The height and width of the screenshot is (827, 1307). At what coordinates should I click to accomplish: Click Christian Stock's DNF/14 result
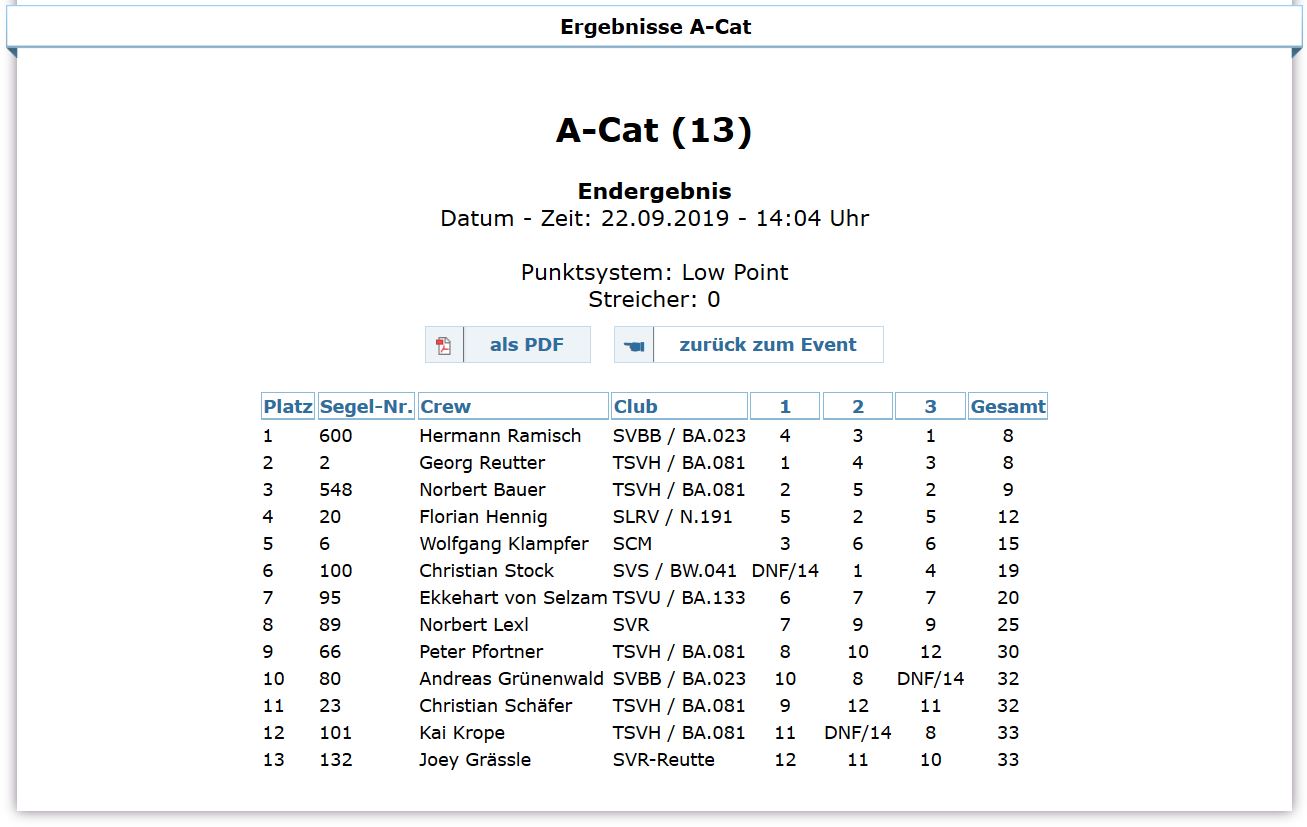[785, 571]
